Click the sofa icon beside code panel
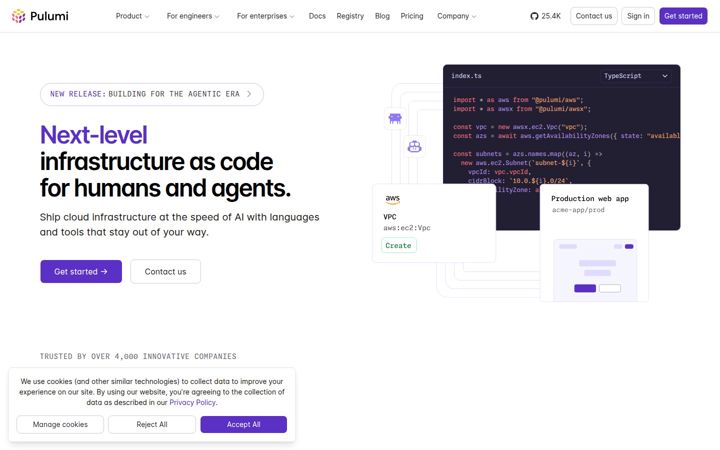 coord(395,118)
